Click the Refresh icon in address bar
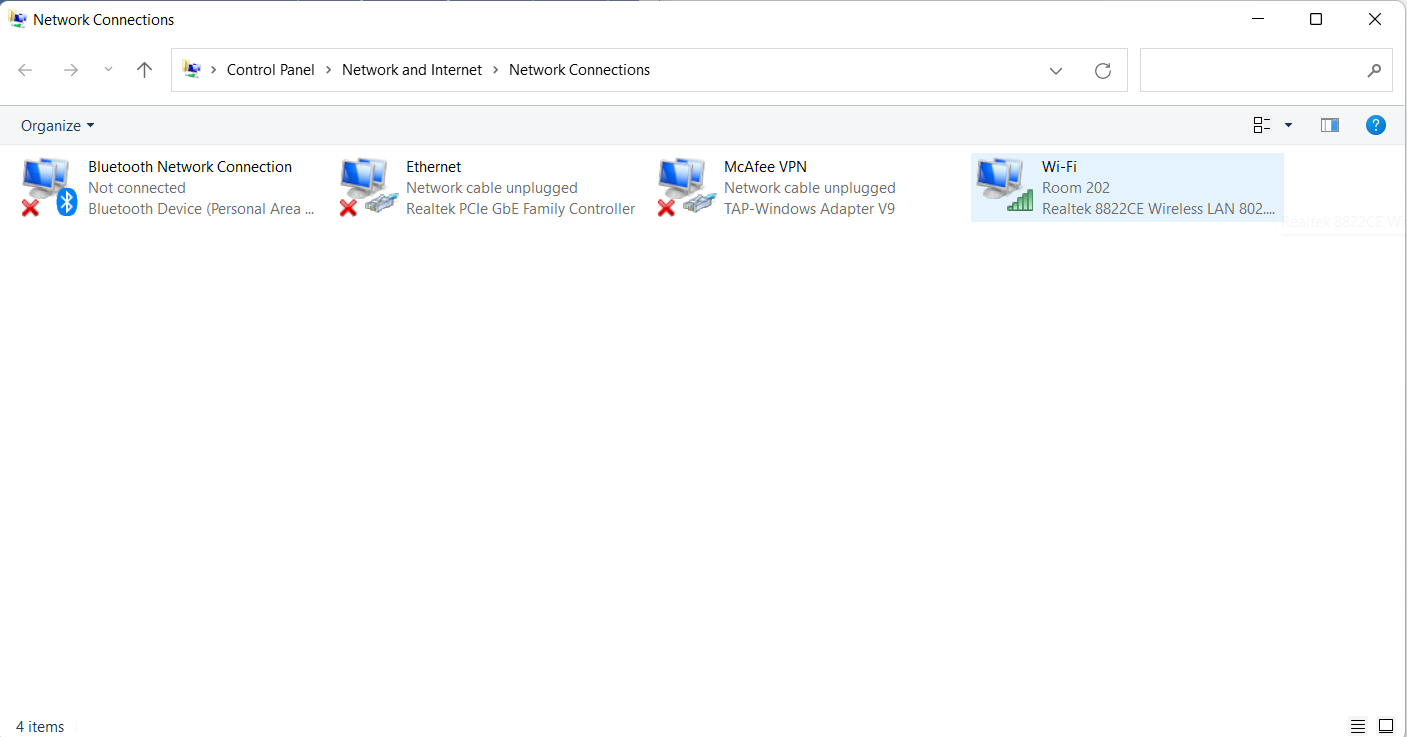 point(1103,70)
